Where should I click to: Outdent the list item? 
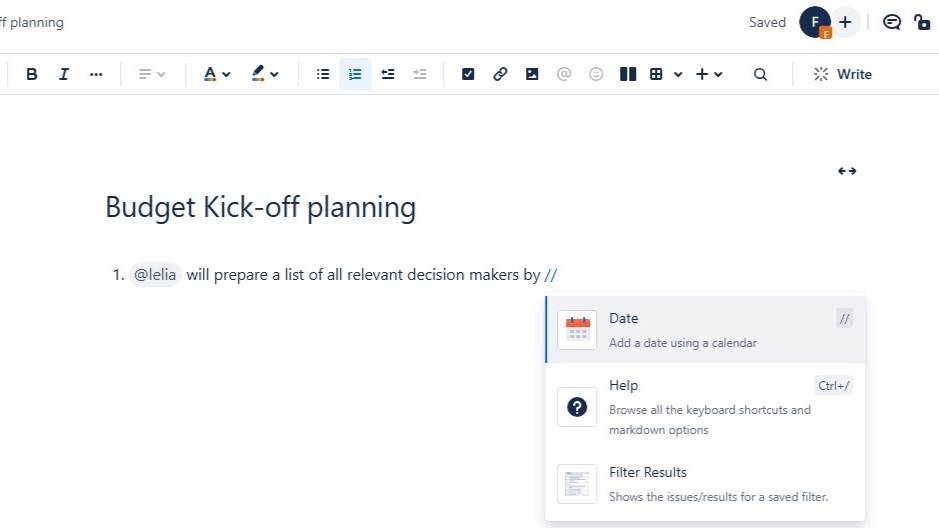point(420,74)
